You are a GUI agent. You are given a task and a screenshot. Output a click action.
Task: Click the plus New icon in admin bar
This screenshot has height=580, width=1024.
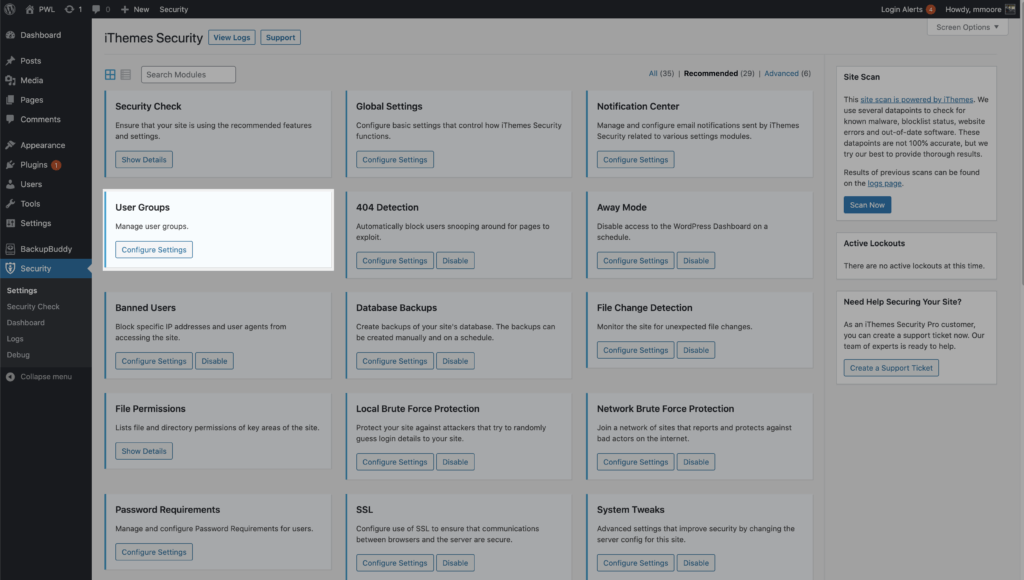(125, 9)
